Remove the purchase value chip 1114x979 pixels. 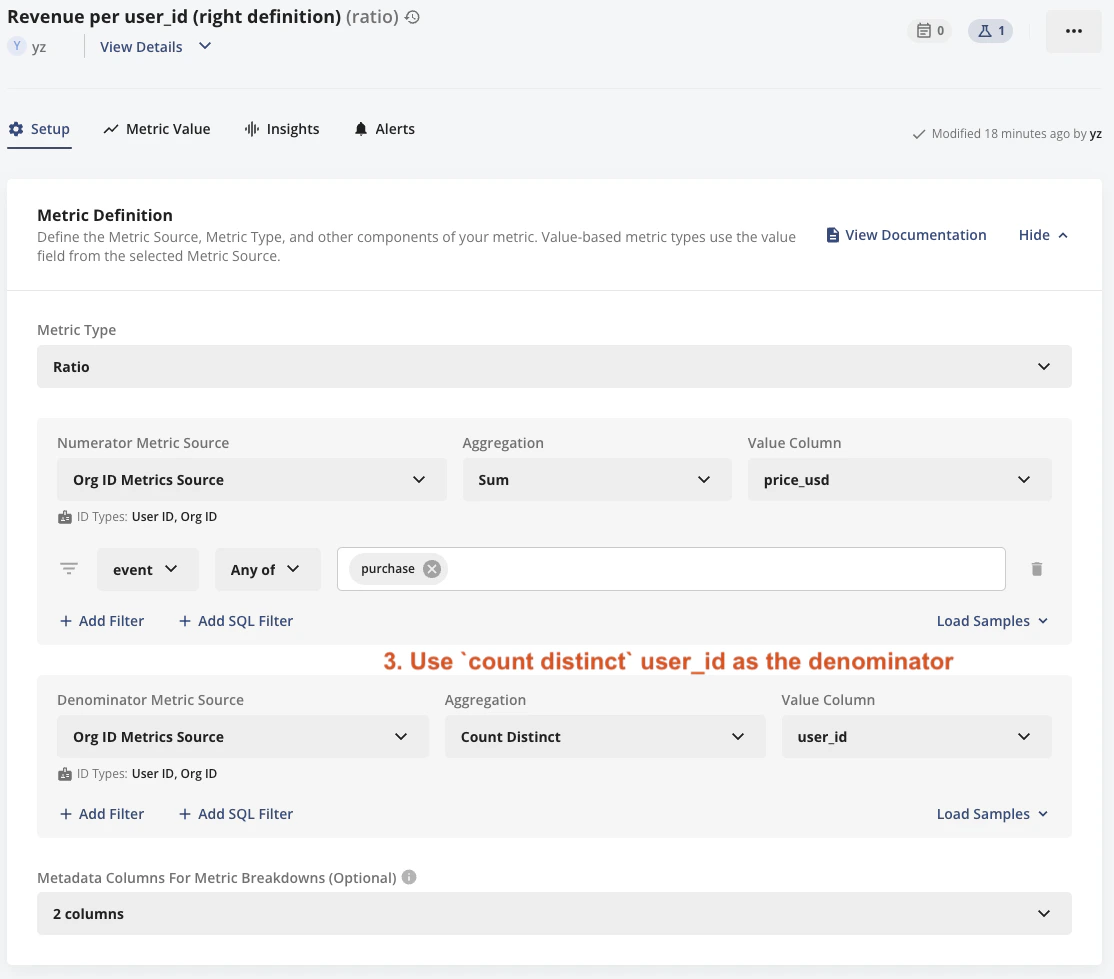pos(431,568)
